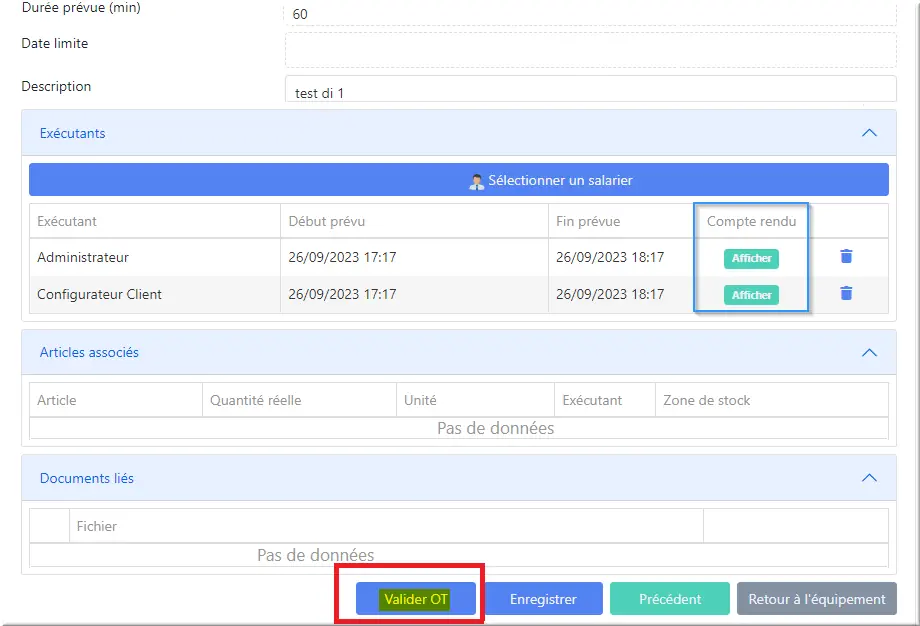Click the Articles associés section title
920x626 pixels.
point(89,352)
